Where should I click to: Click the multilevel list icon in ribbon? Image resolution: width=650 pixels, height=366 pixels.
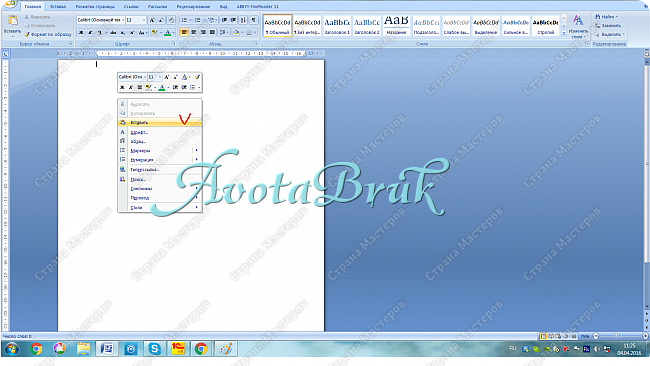point(211,20)
